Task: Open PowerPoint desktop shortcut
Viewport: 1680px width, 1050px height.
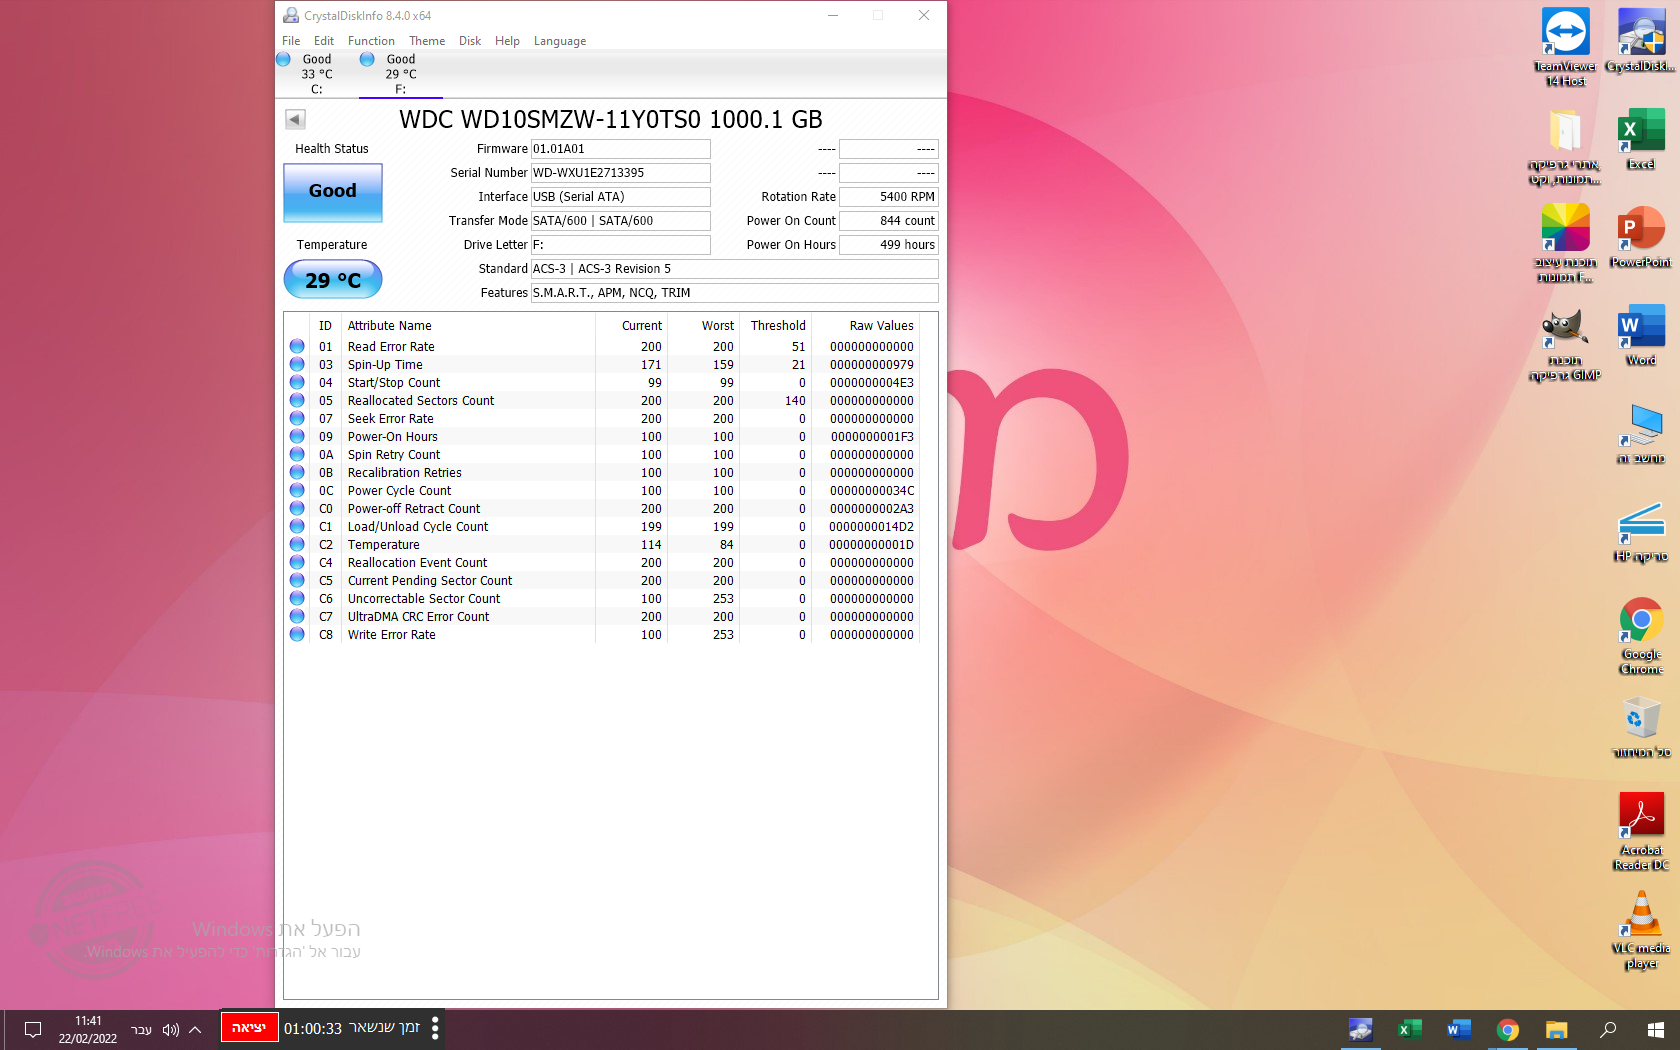Action: coord(1641,237)
